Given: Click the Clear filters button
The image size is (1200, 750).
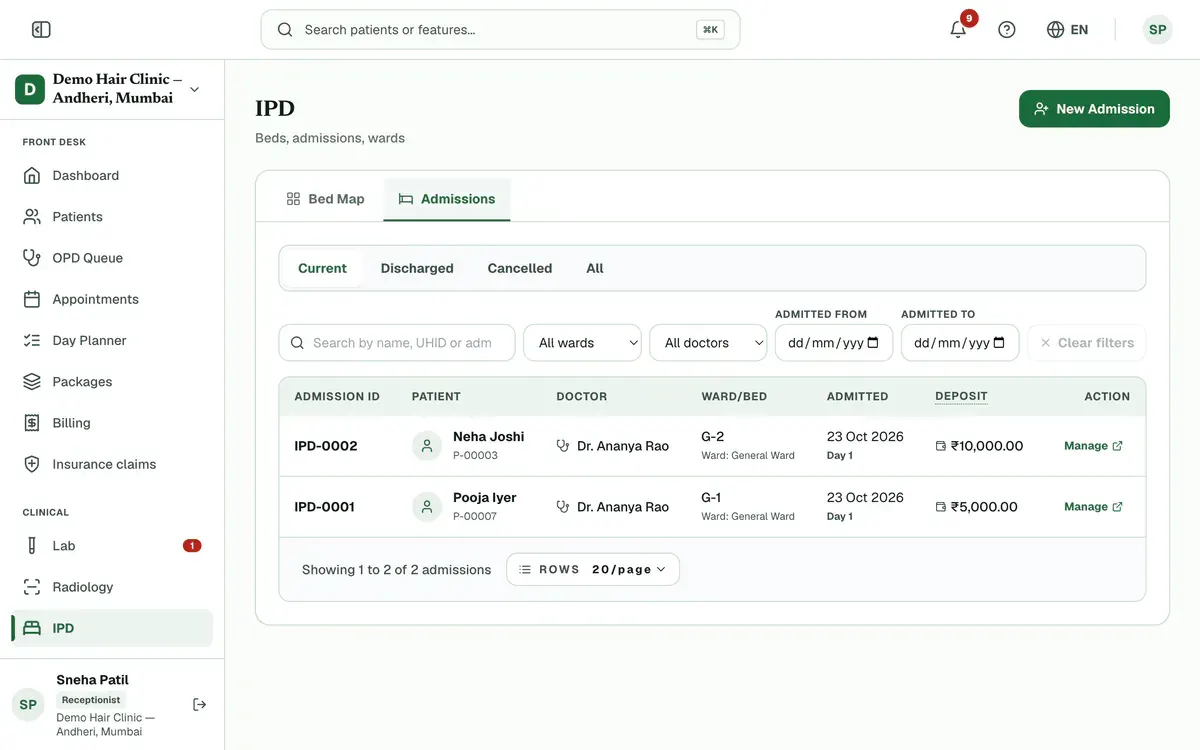Looking at the screenshot, I should click(x=1087, y=343).
